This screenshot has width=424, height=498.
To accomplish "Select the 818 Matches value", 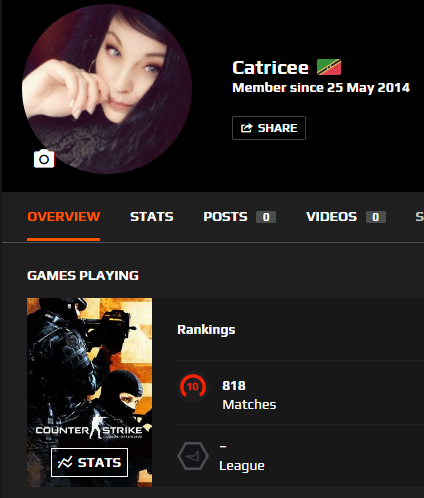I will tap(234, 386).
